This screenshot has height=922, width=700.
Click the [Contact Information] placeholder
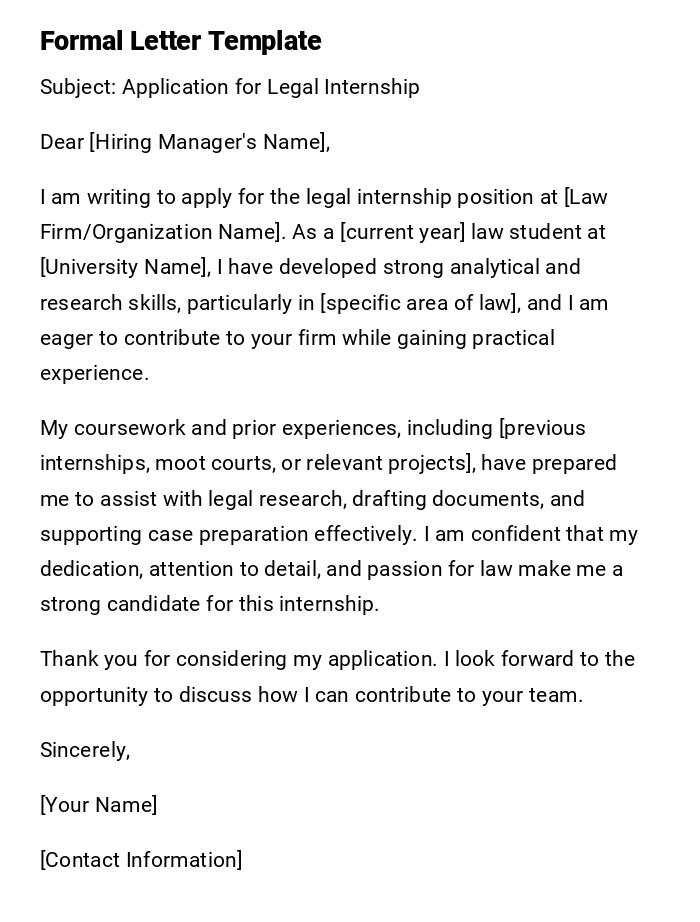(141, 860)
